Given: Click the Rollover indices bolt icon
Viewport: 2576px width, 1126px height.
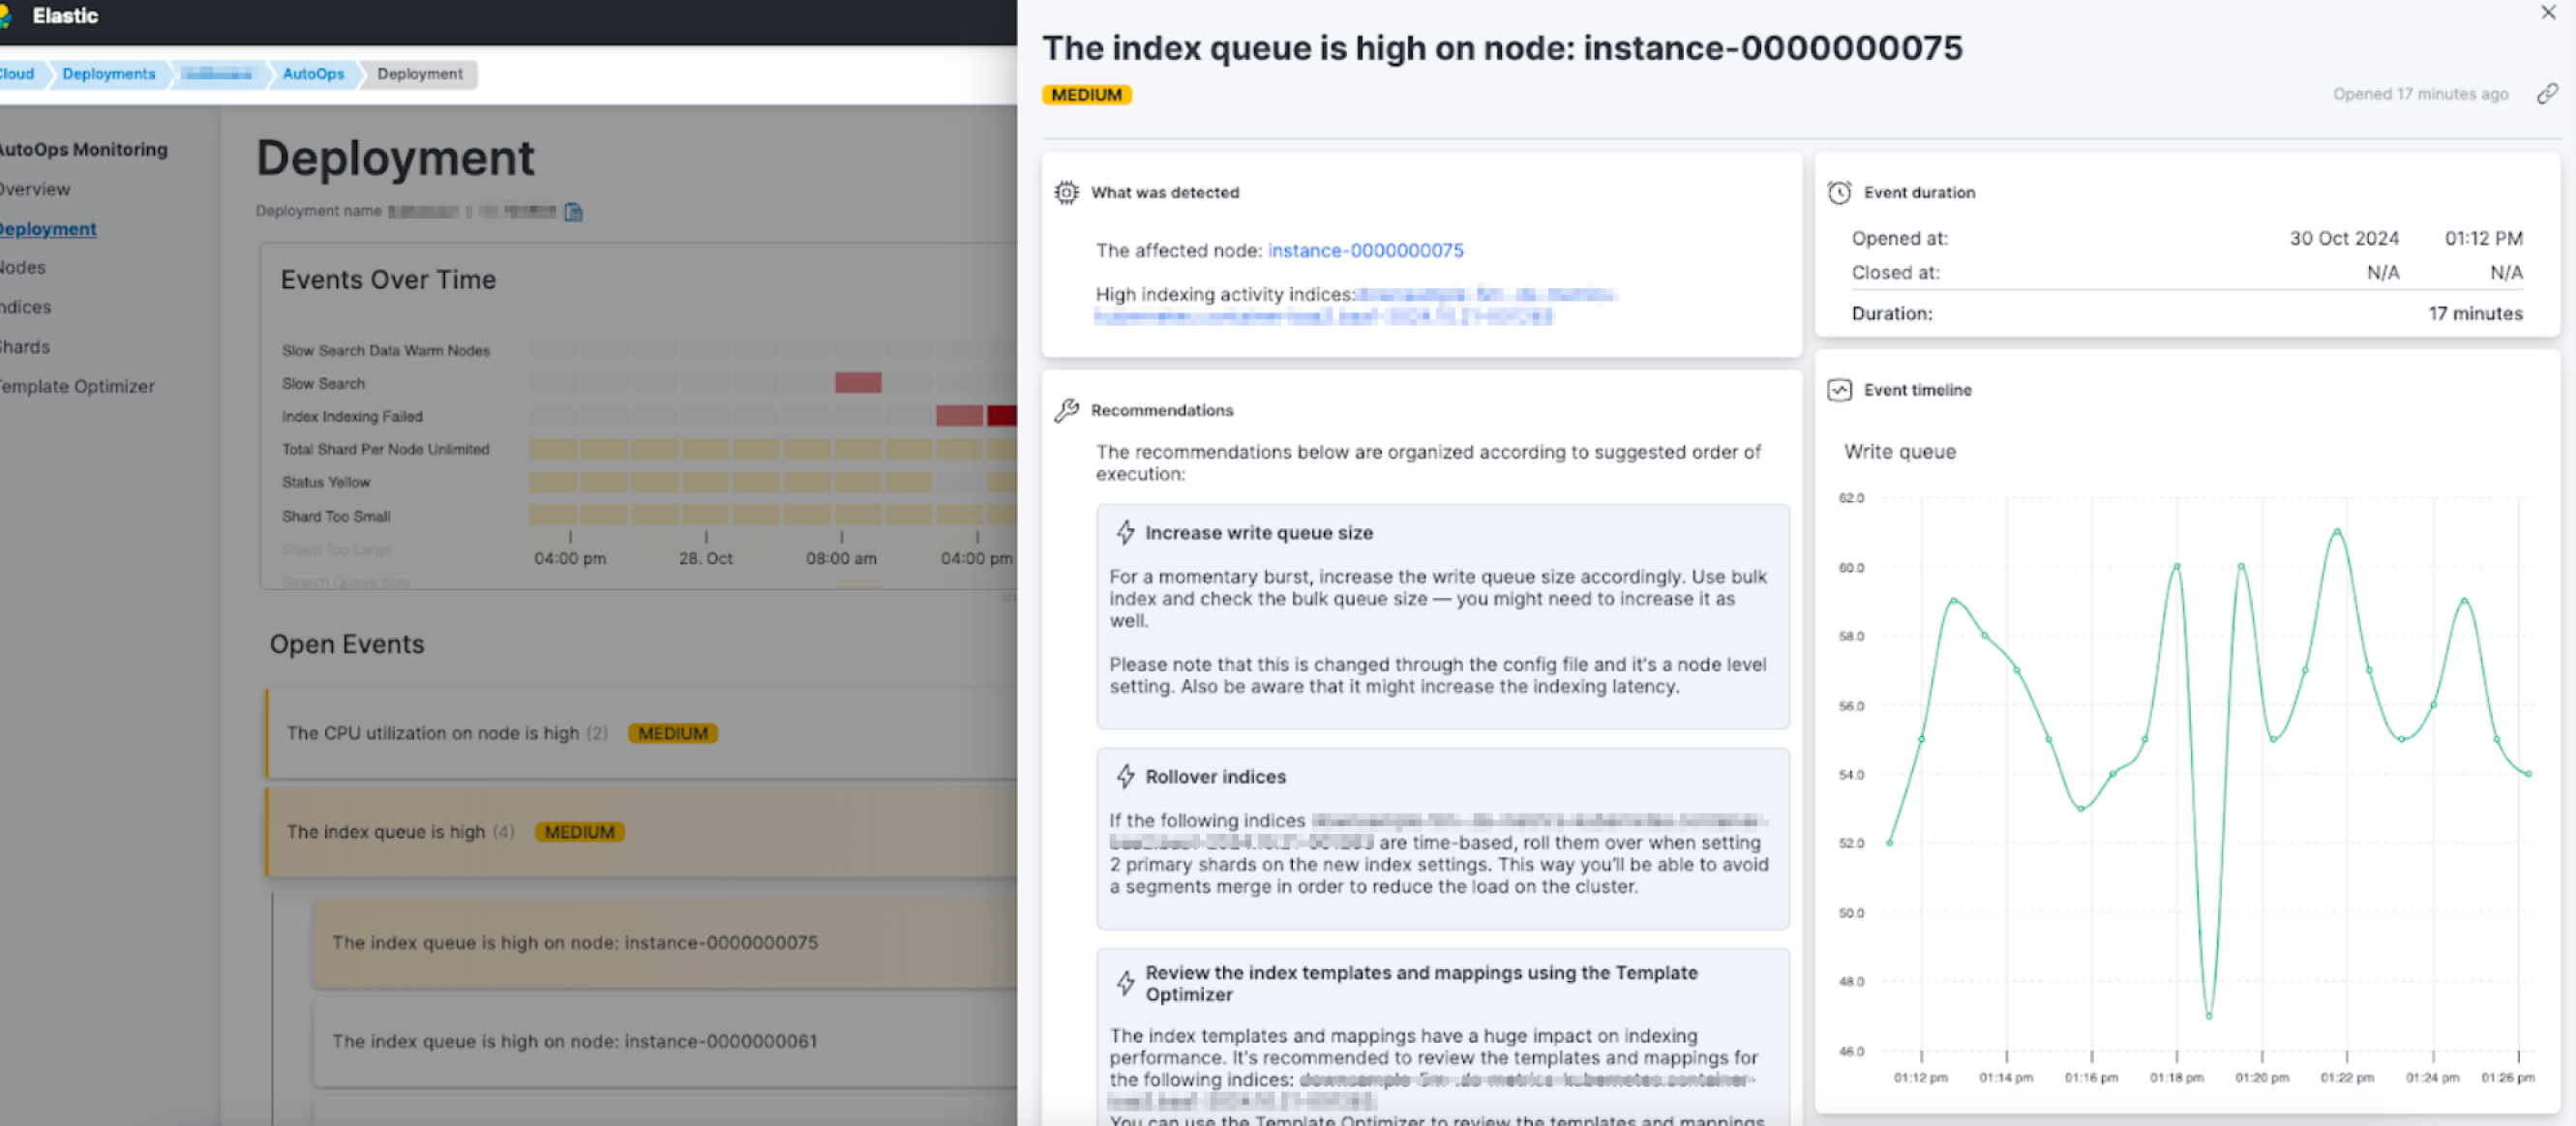Looking at the screenshot, I should pyautogui.click(x=1125, y=776).
